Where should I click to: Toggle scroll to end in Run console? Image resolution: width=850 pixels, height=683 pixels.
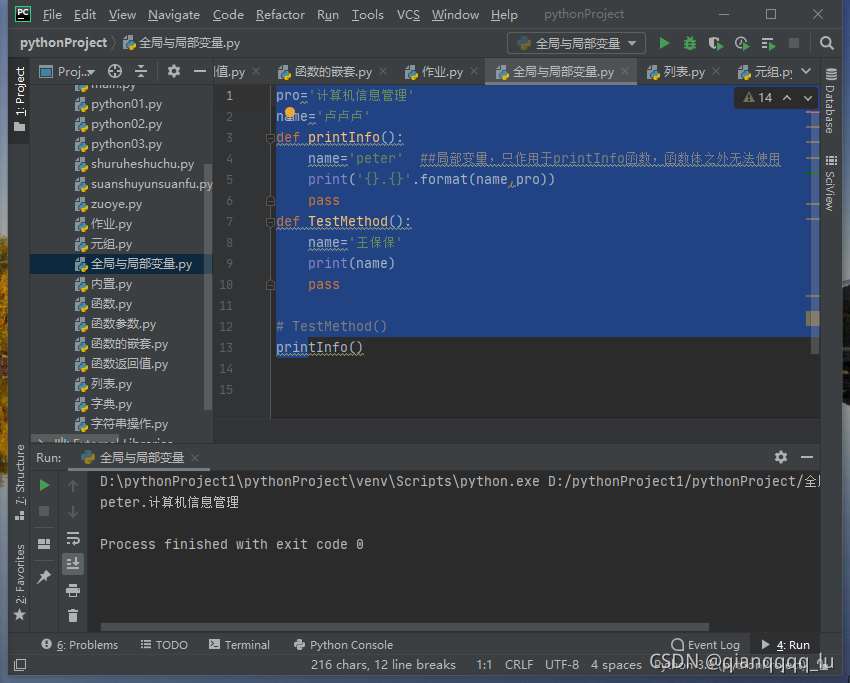tap(73, 564)
